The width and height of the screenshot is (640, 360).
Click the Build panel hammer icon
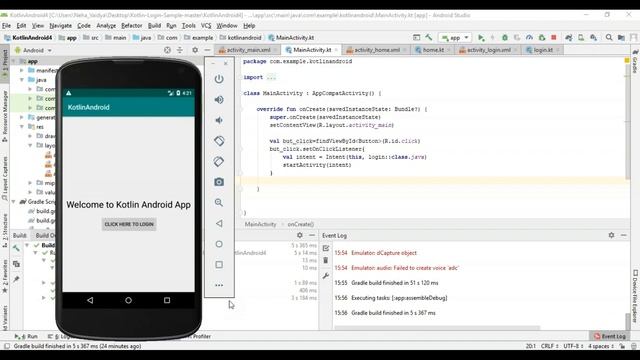16,249
